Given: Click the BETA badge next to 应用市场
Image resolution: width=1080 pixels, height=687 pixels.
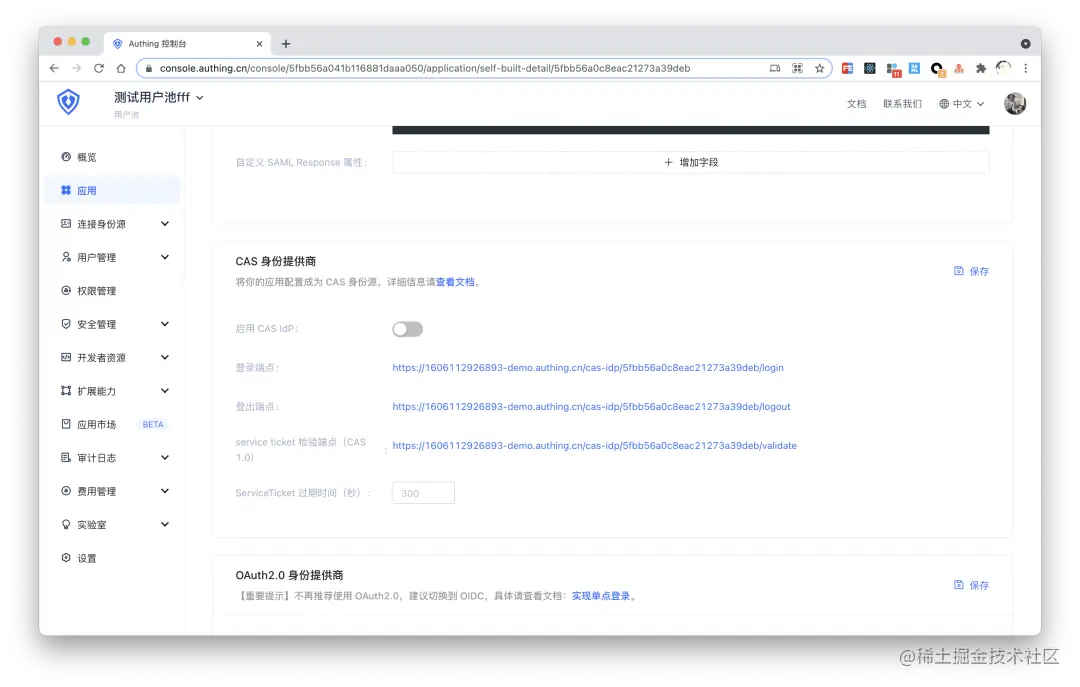Looking at the screenshot, I should click(153, 424).
